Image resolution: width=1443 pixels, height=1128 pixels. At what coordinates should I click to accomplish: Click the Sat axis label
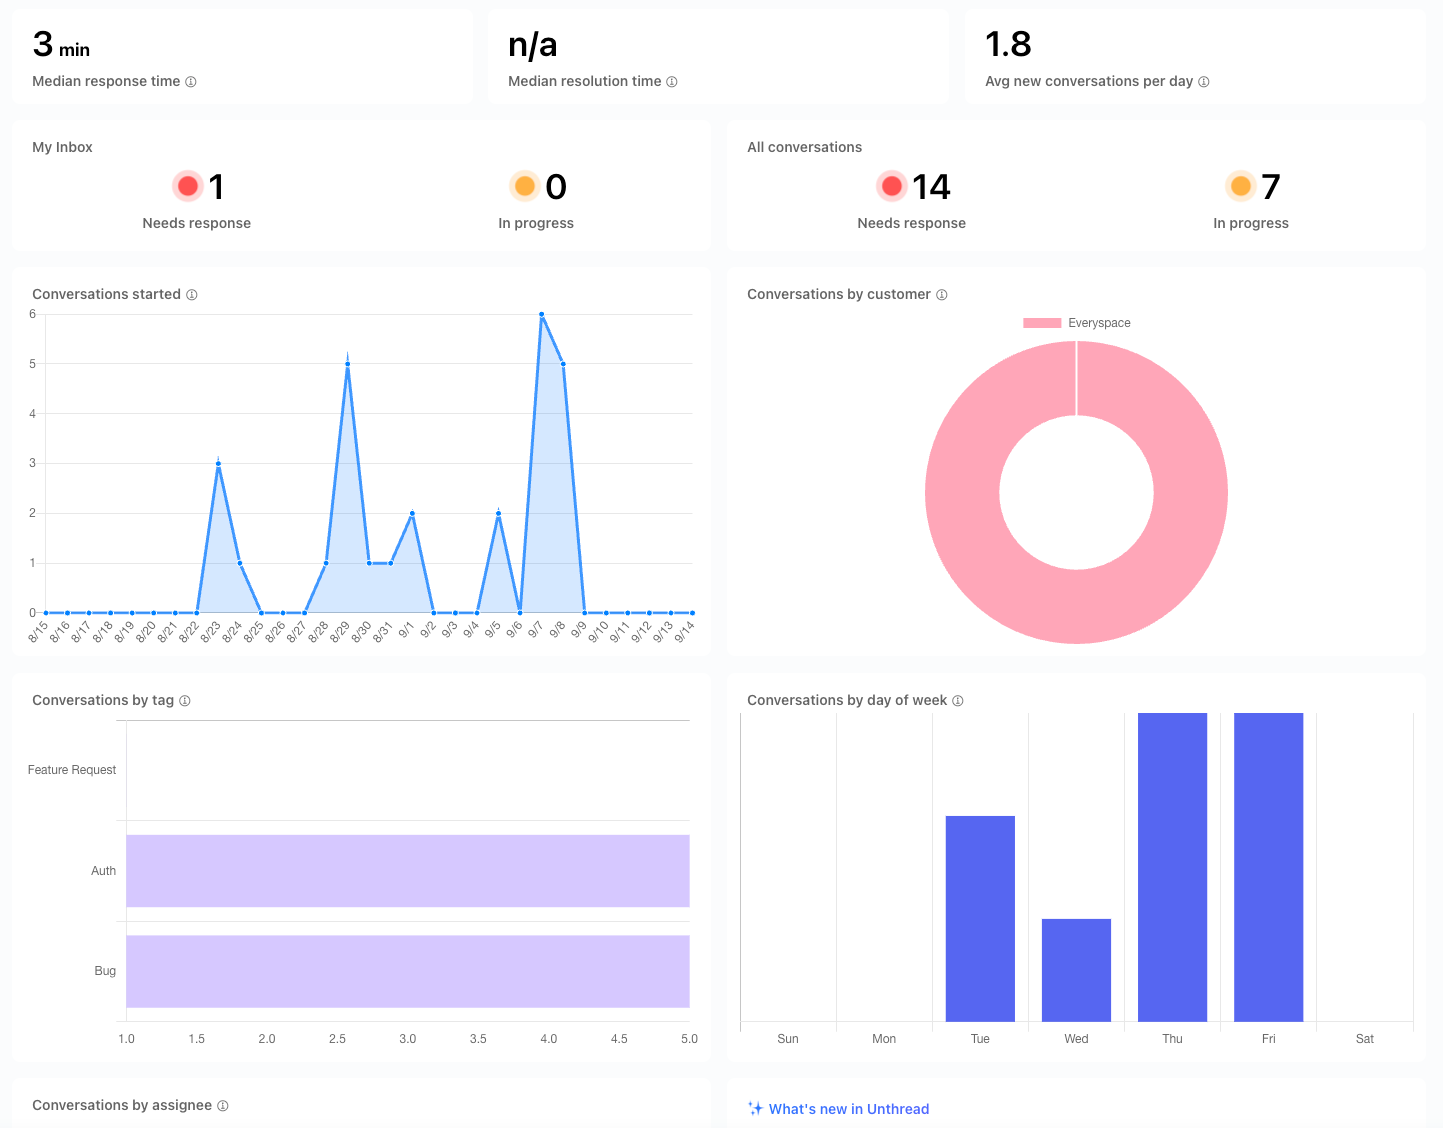[x=1365, y=1039]
